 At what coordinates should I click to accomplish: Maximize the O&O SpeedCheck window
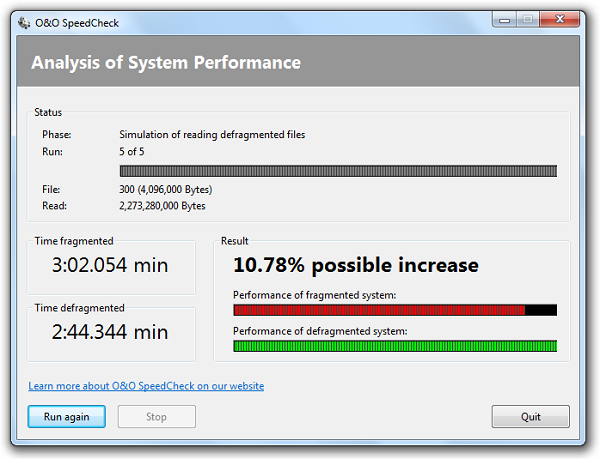[x=526, y=17]
